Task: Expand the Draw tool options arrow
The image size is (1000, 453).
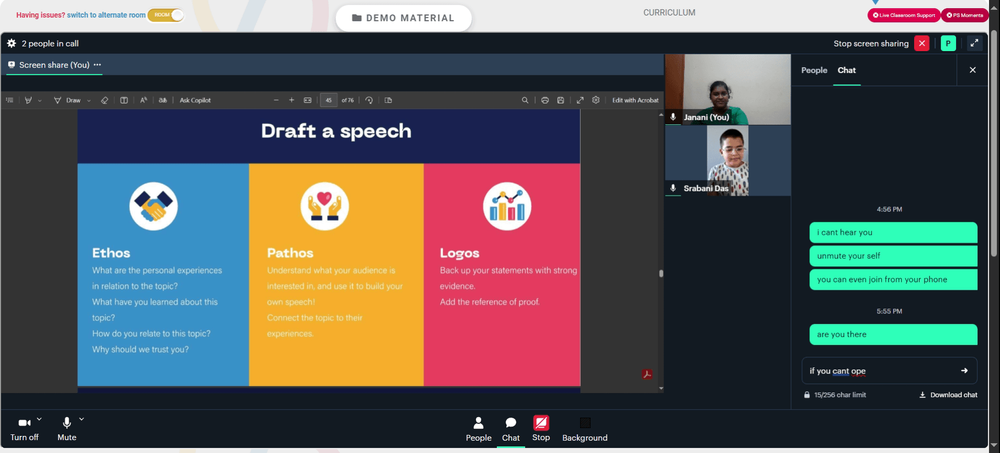Action: point(89,100)
